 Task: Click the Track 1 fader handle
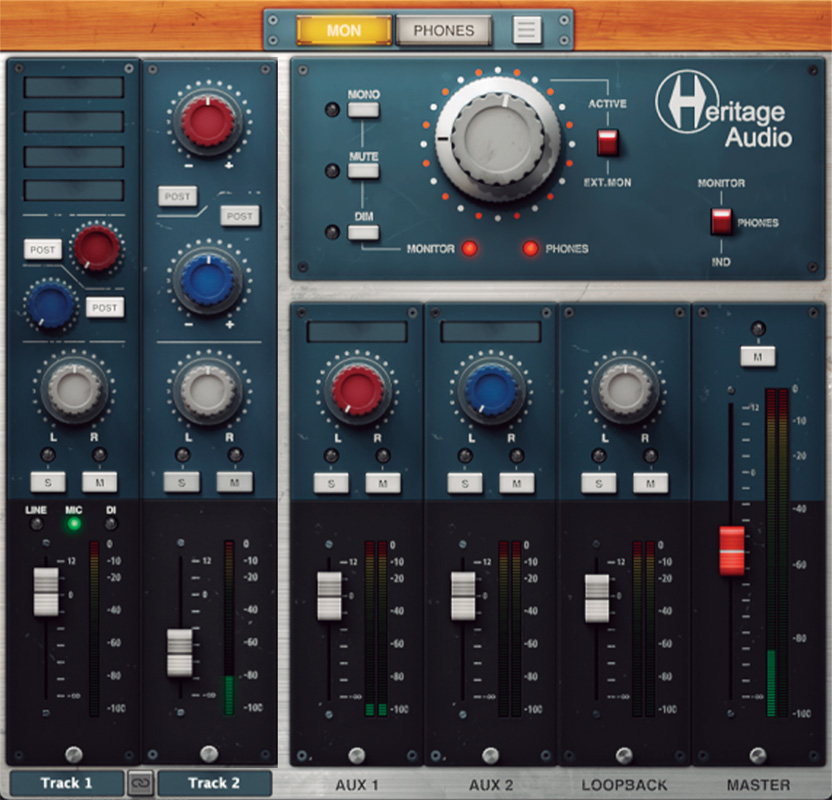46,592
